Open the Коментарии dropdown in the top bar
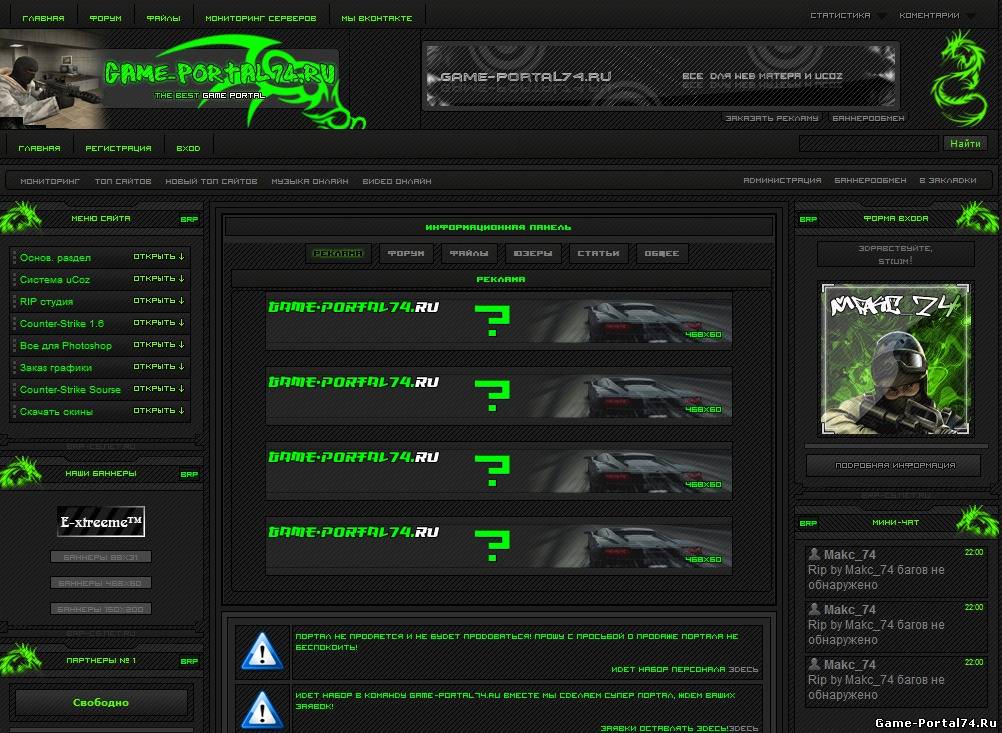1002x733 pixels. [936, 15]
